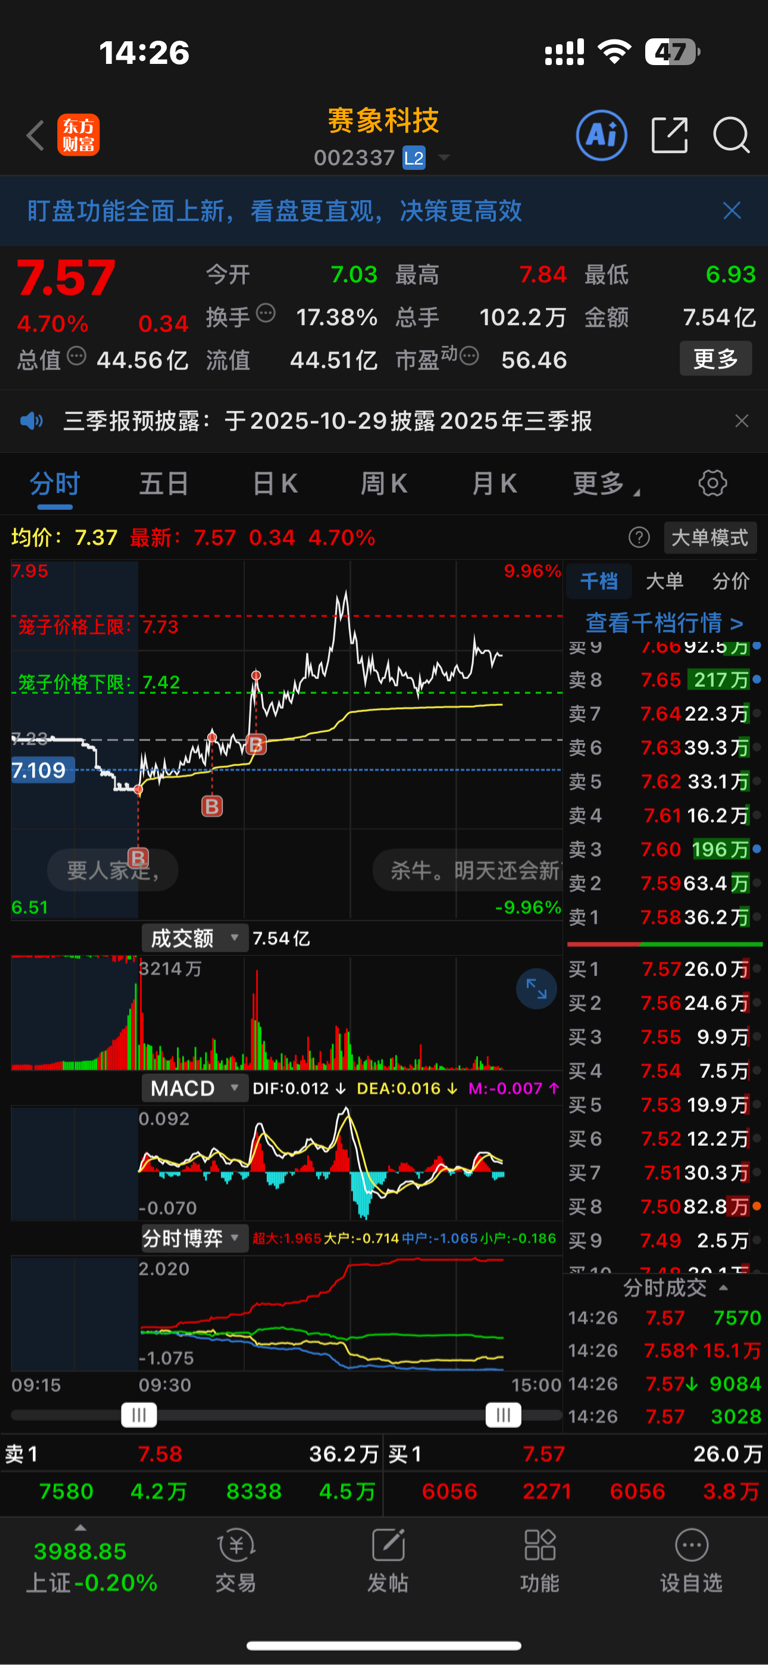This screenshot has height=1665, width=768.
Task: Tap the right range slider handle
Action: coord(503,1415)
